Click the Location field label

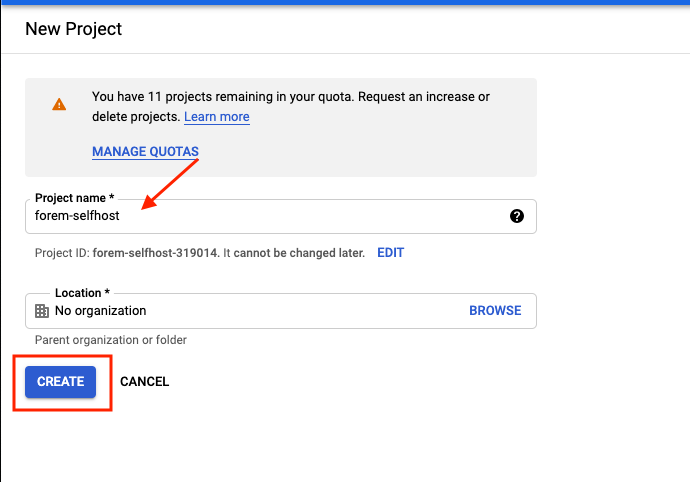82,293
